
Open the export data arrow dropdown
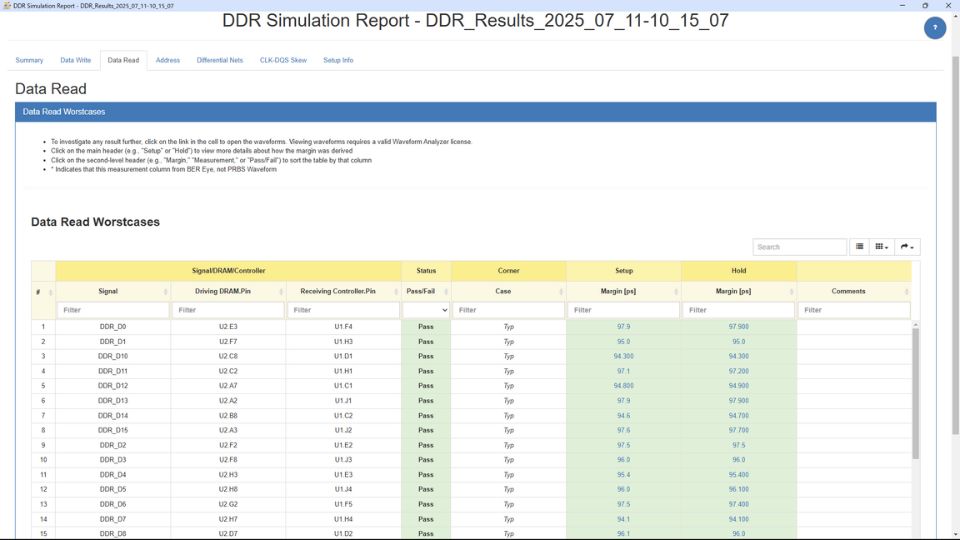907,247
